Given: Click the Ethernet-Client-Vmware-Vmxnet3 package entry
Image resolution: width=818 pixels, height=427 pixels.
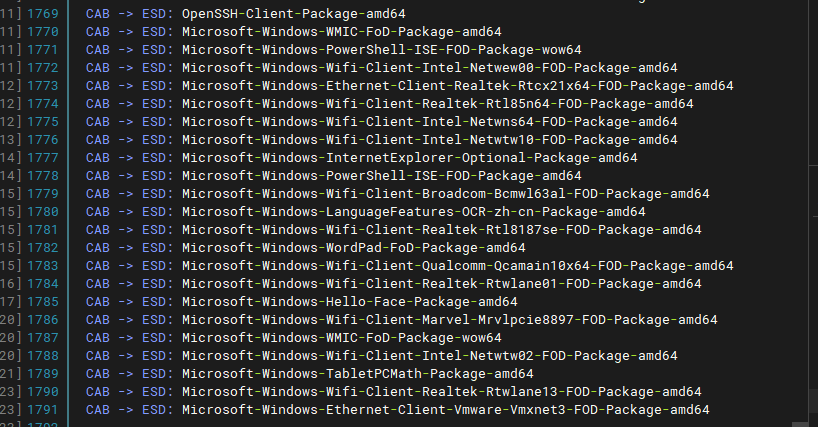Looking at the screenshot, I should pos(445,410).
